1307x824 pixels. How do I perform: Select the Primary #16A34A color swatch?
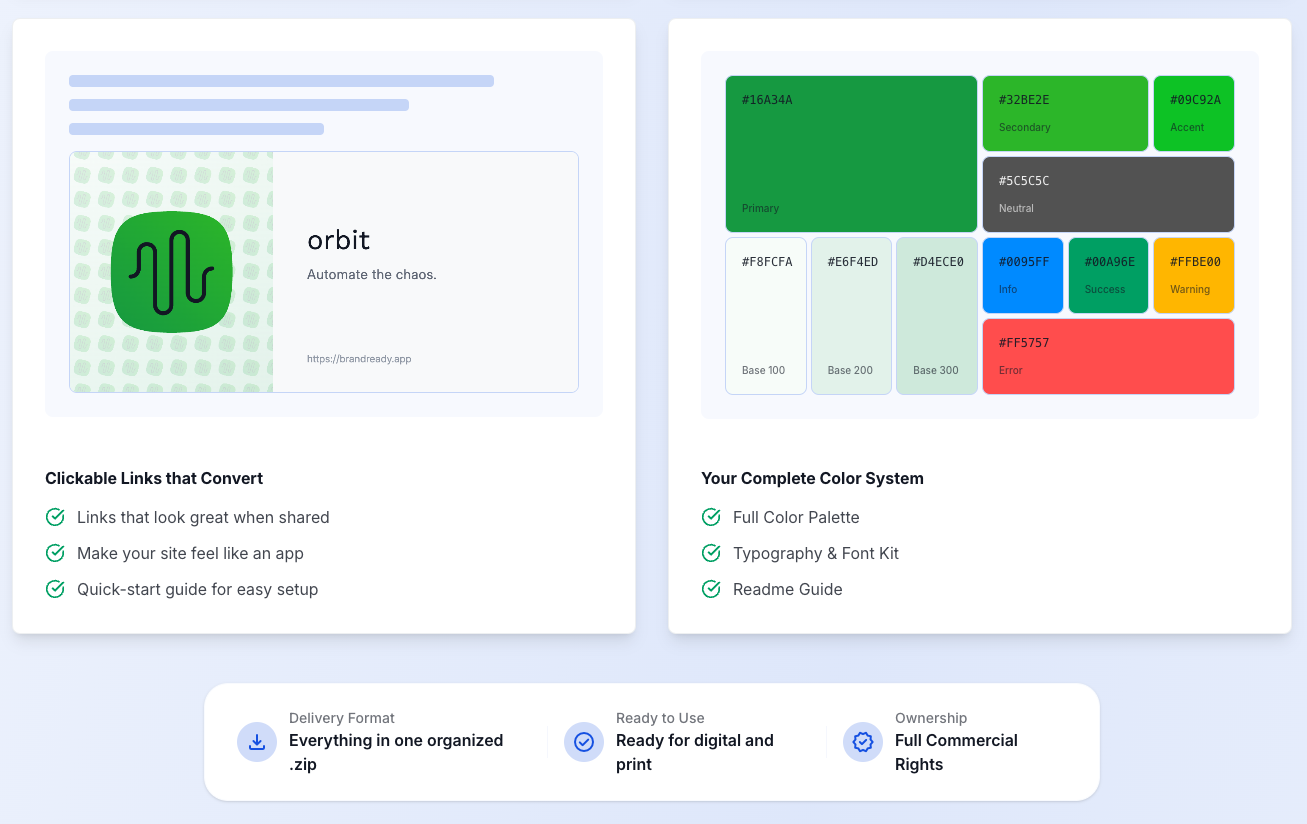[x=851, y=154]
